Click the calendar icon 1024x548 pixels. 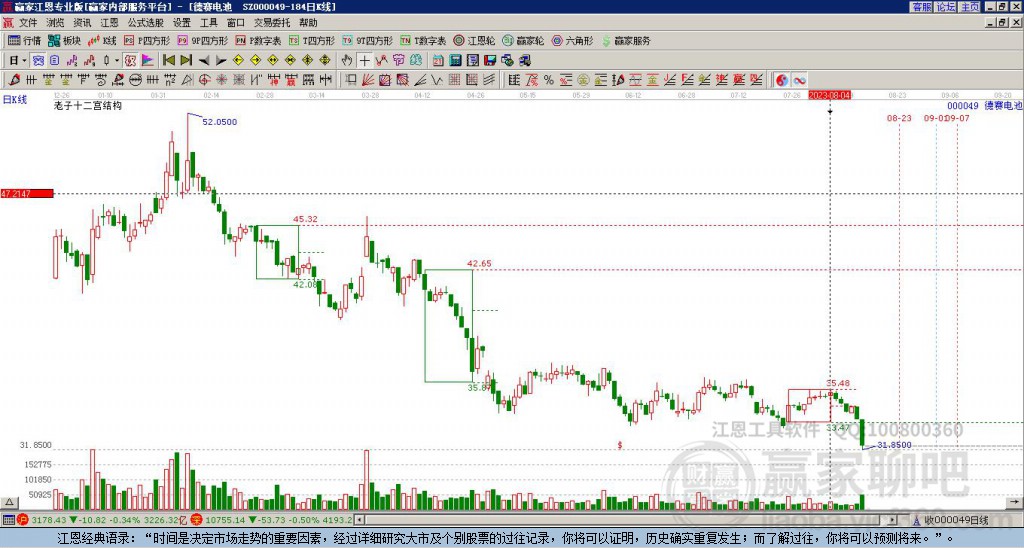click(438, 61)
